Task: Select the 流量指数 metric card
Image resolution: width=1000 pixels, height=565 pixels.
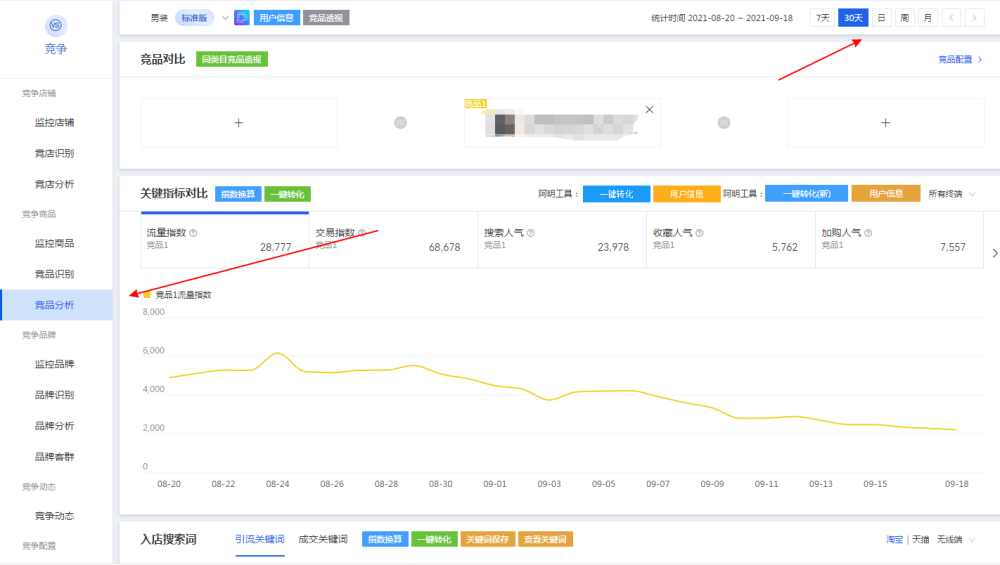Action: coord(225,240)
